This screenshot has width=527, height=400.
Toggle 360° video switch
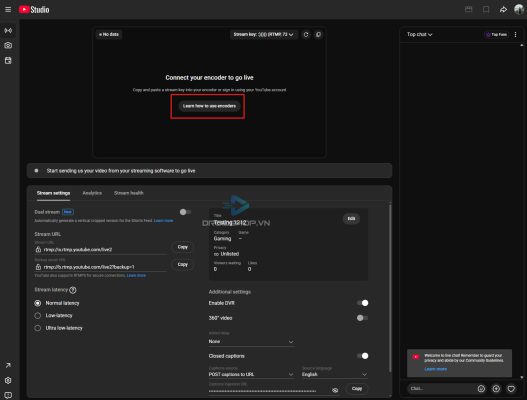click(x=363, y=318)
